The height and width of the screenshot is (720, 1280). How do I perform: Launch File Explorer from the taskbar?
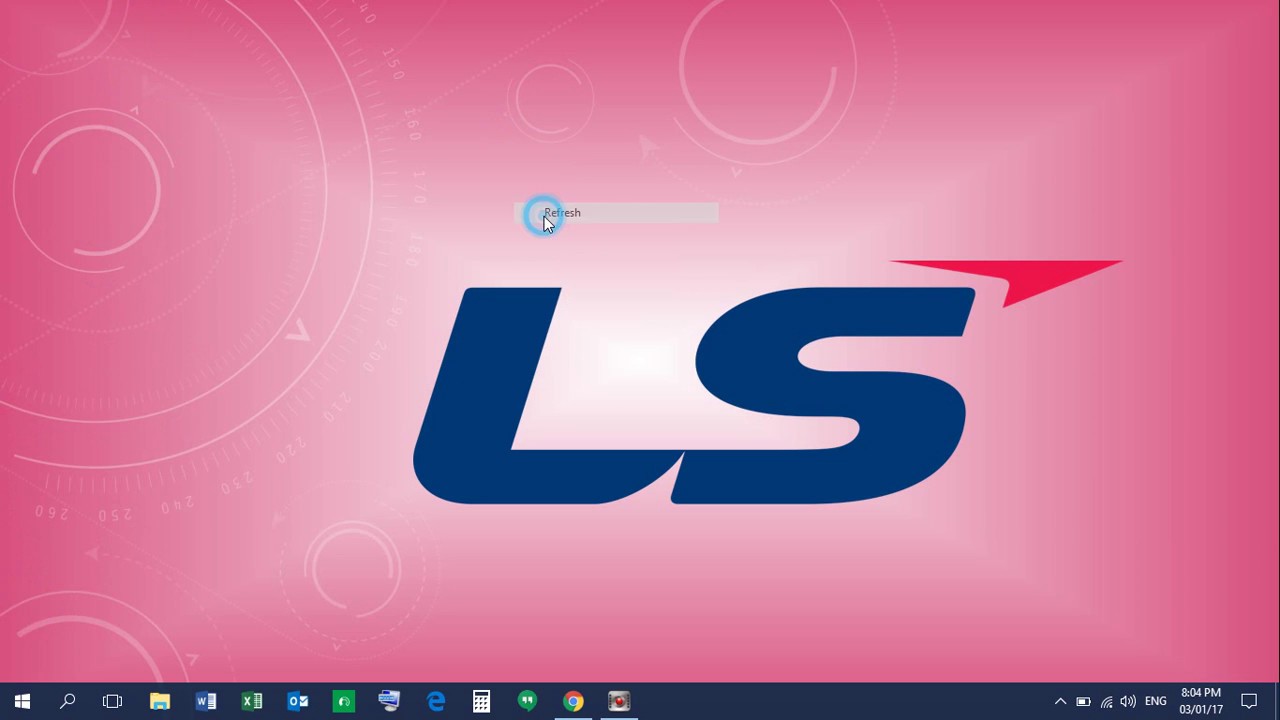click(x=160, y=701)
